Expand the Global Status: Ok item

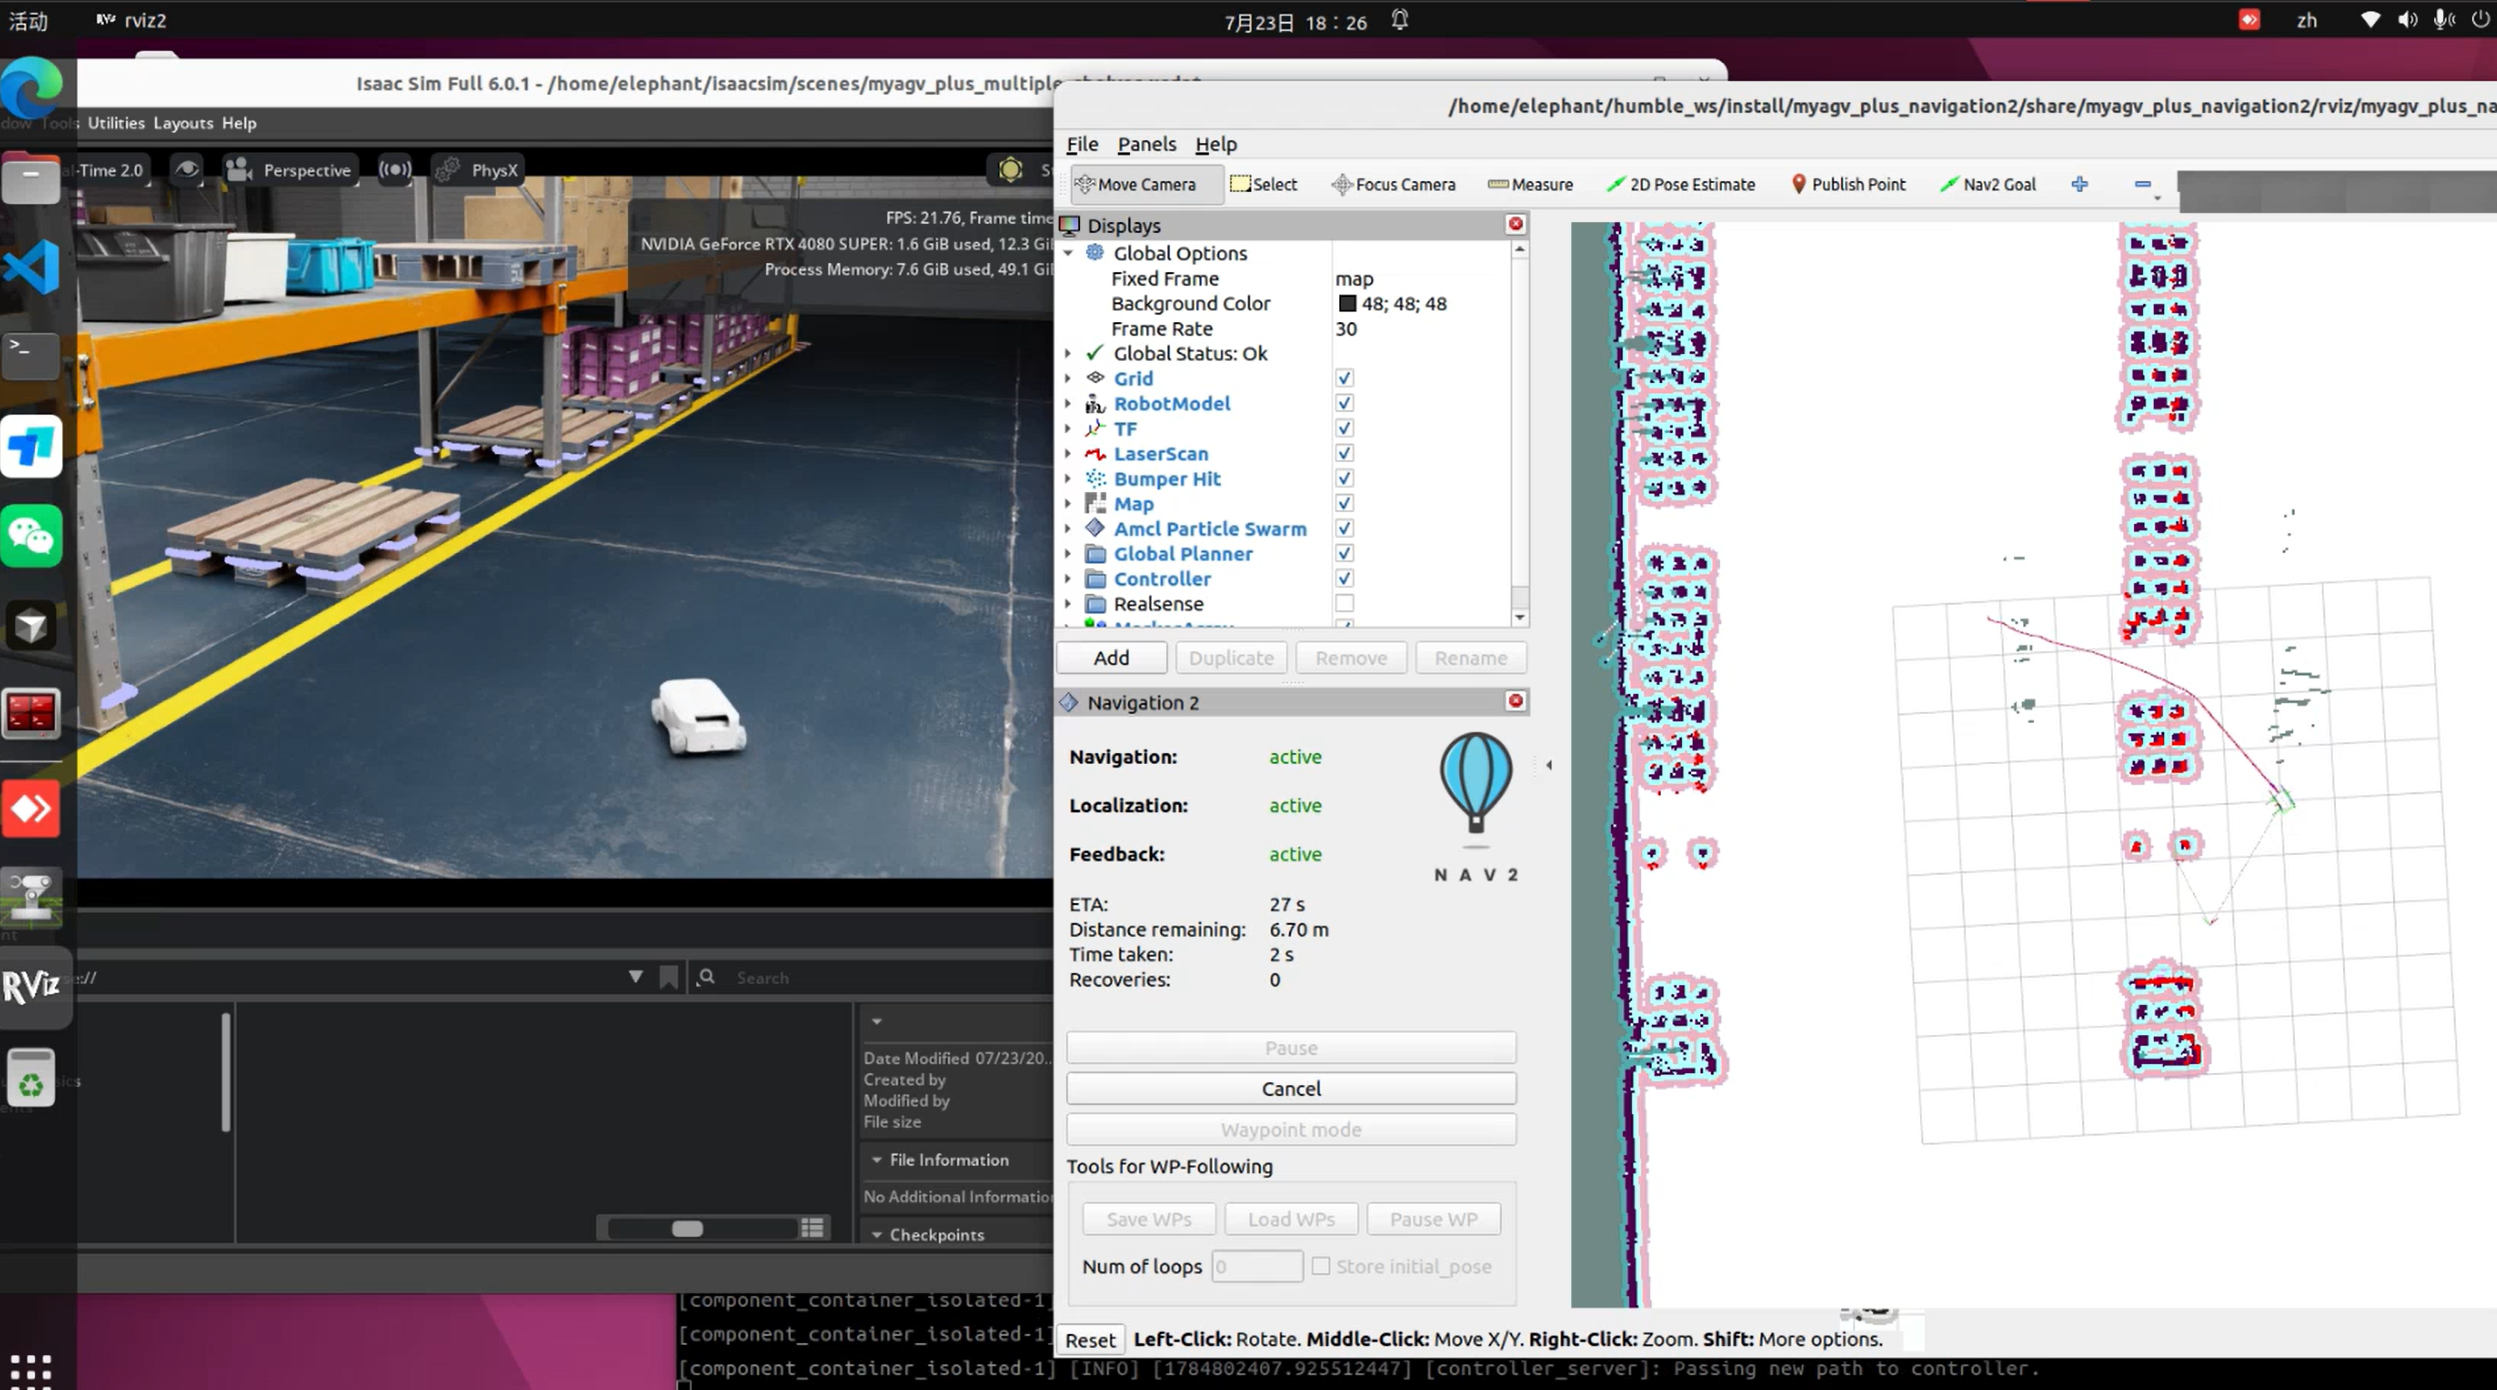1068,353
